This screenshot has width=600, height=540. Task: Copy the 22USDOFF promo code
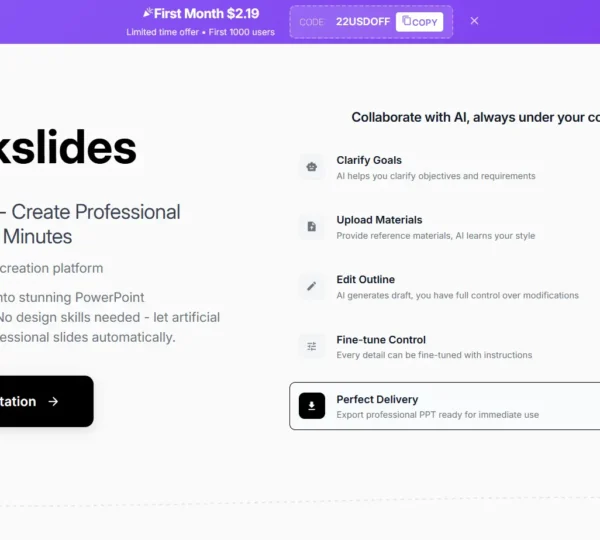(419, 21)
